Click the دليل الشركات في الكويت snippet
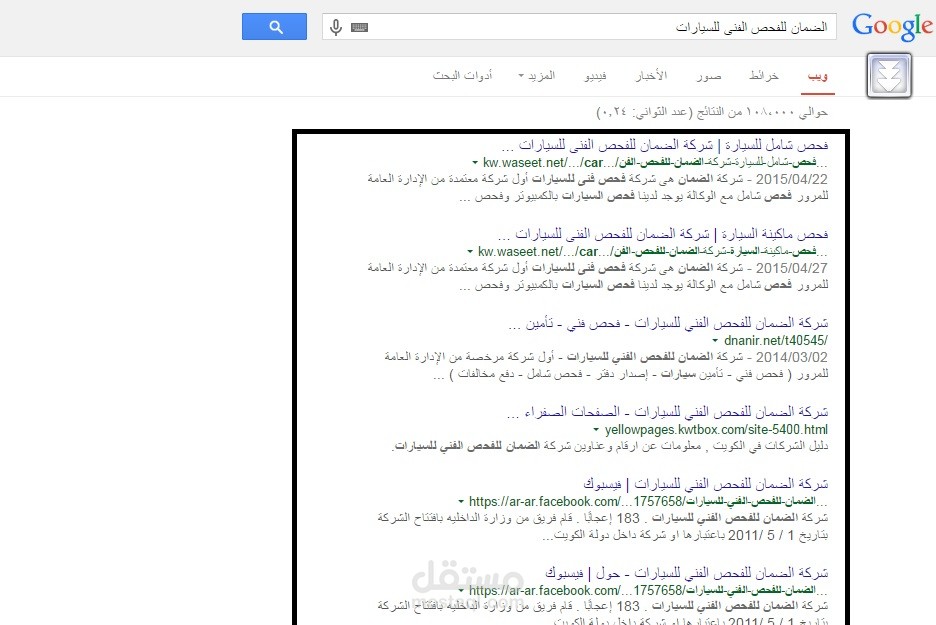The width and height of the screenshot is (936, 625). 610,446
